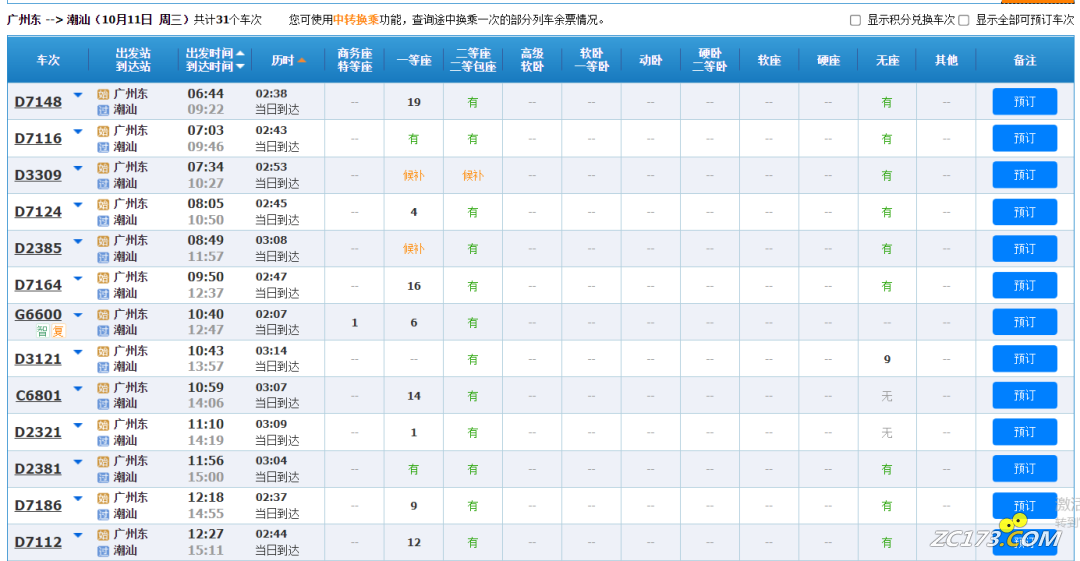
Task: Expand stop details for train D2385
Action: coord(78,241)
